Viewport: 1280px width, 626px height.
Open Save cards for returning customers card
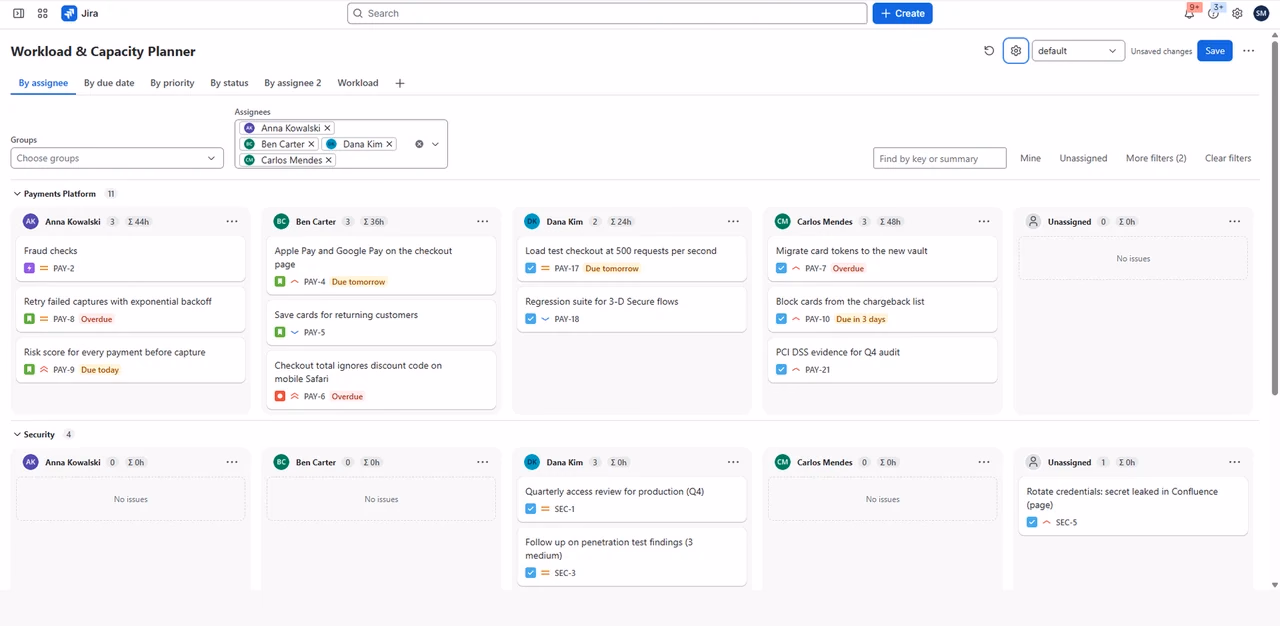click(x=381, y=322)
